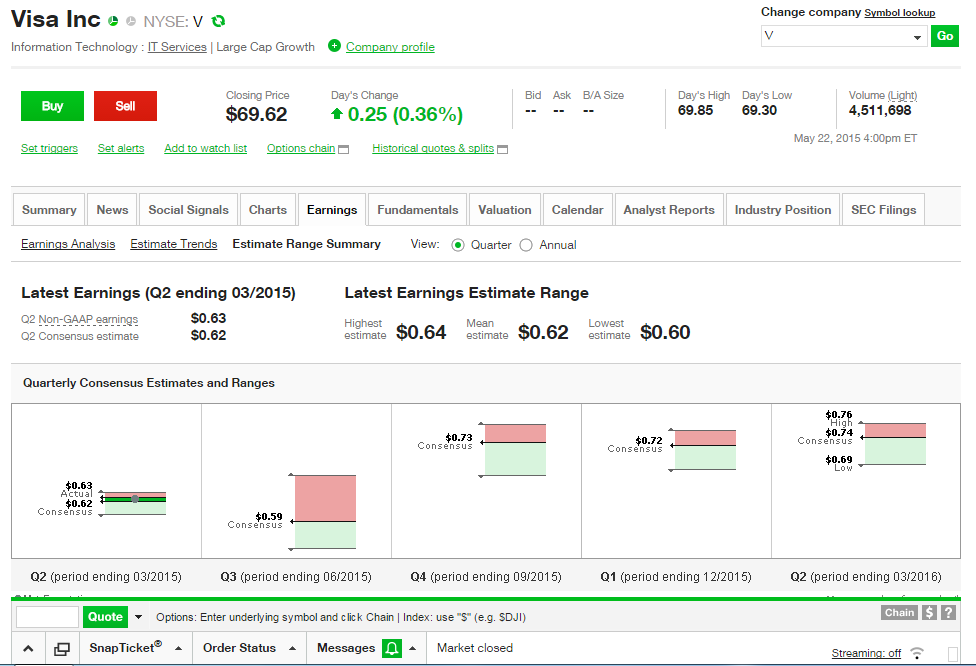Open the Estimate Trends sub-link
This screenshot has height=666, width=976.
point(174,244)
